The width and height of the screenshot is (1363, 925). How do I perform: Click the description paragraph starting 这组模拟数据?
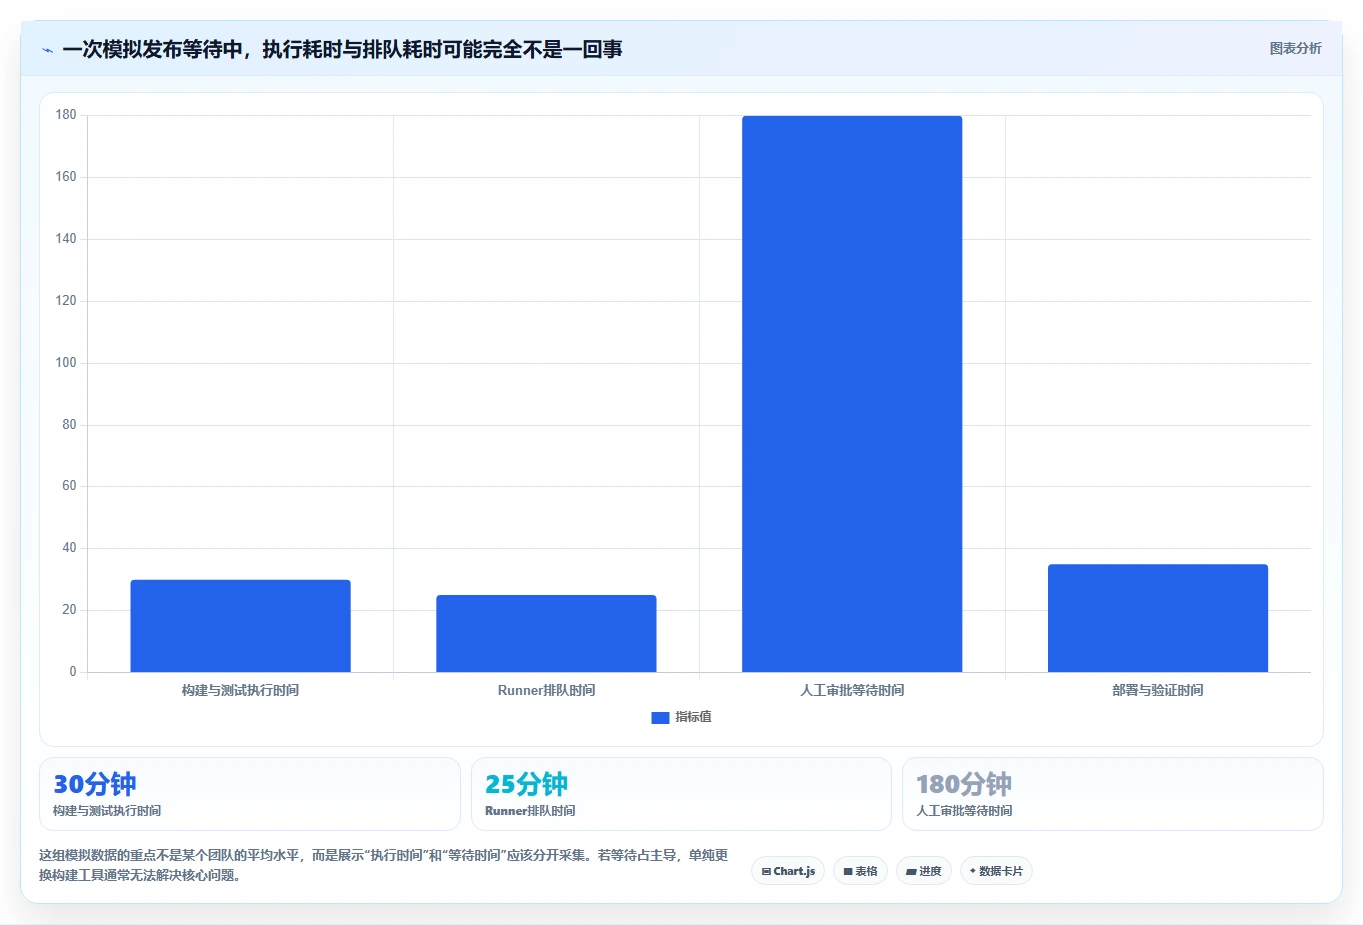click(x=383, y=865)
